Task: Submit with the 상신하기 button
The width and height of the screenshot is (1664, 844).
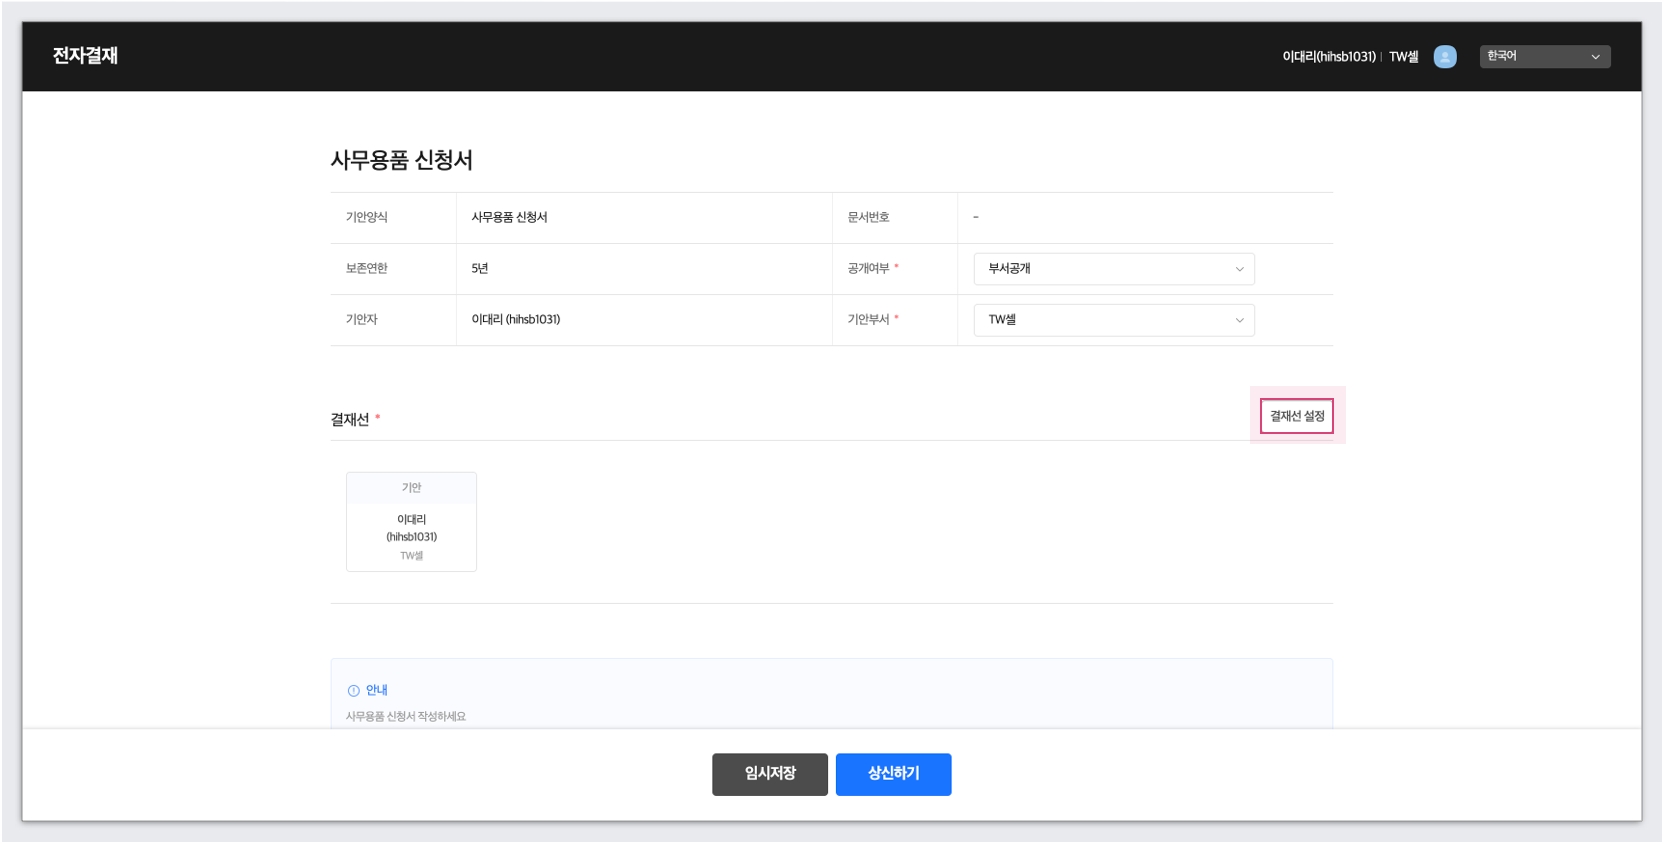Action: click(x=893, y=774)
